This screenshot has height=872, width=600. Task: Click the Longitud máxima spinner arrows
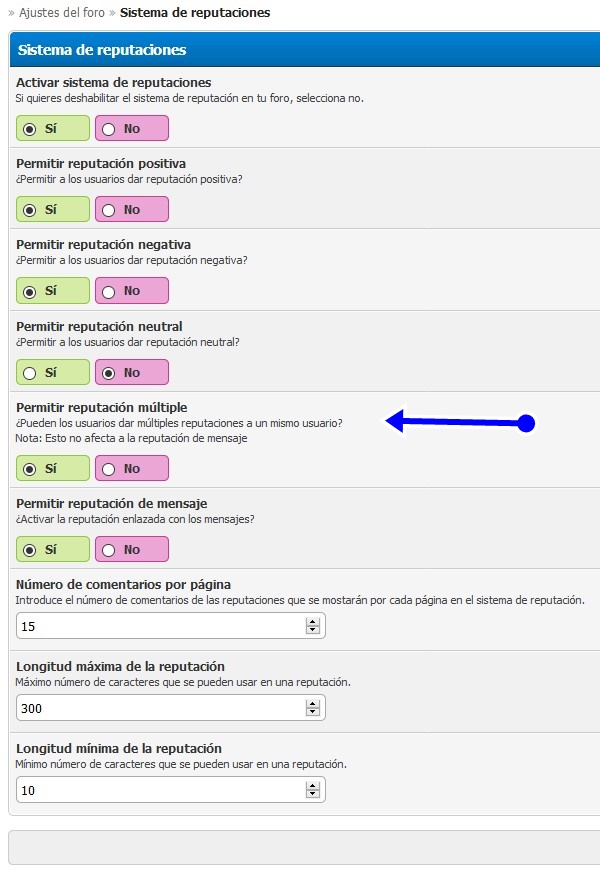[313, 708]
